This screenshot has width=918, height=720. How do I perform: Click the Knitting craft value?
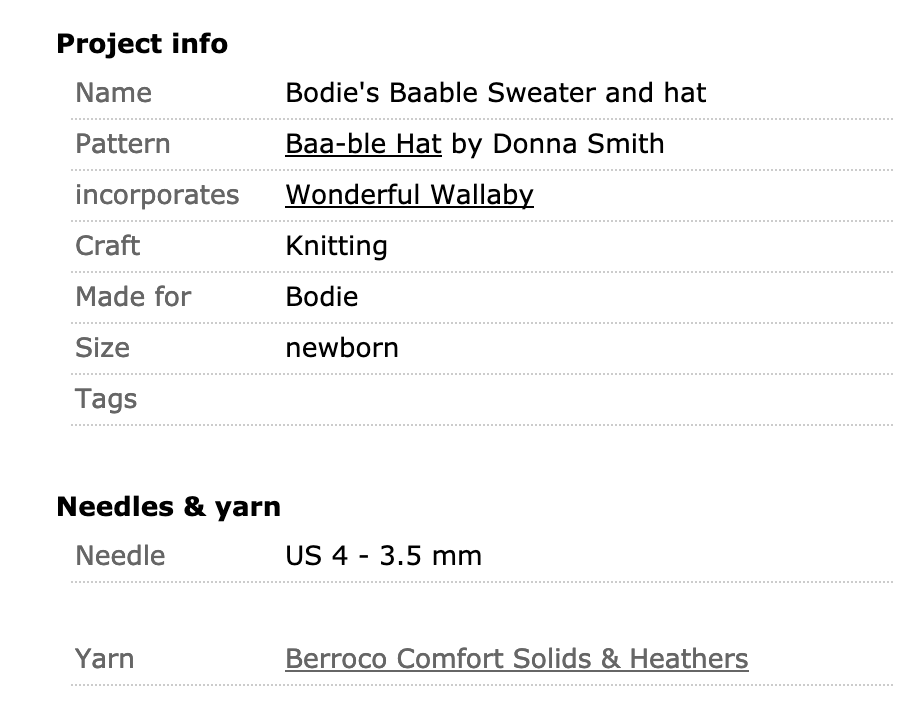pos(336,246)
